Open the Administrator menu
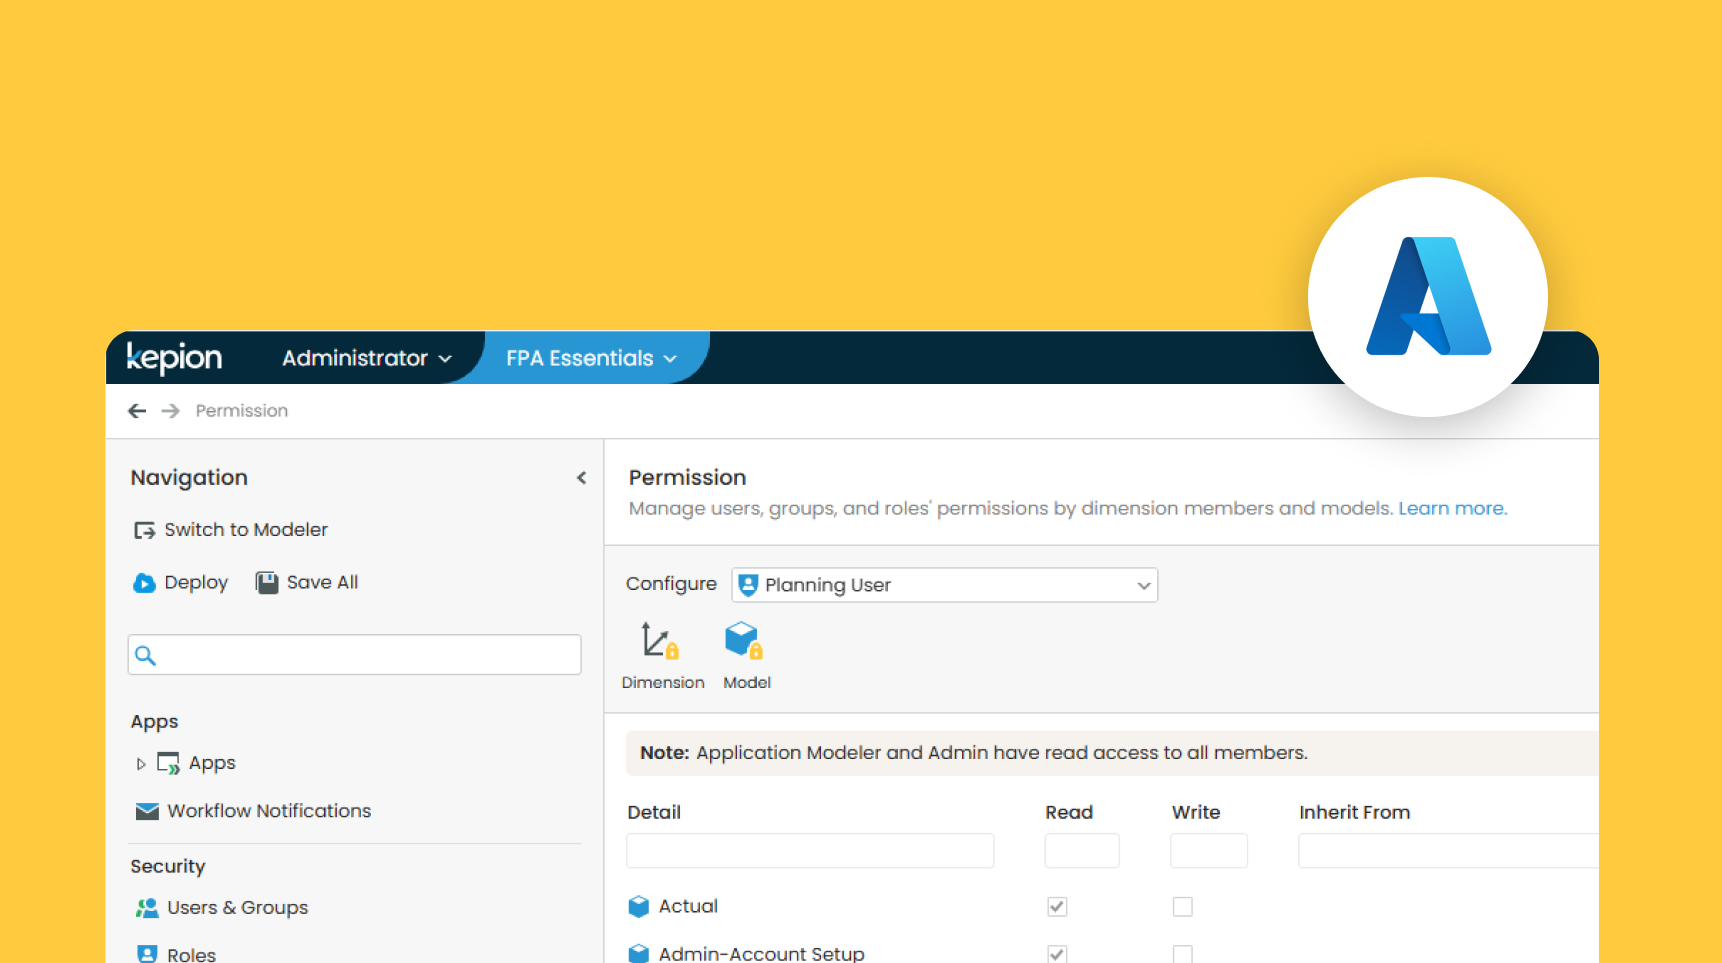 (366, 358)
